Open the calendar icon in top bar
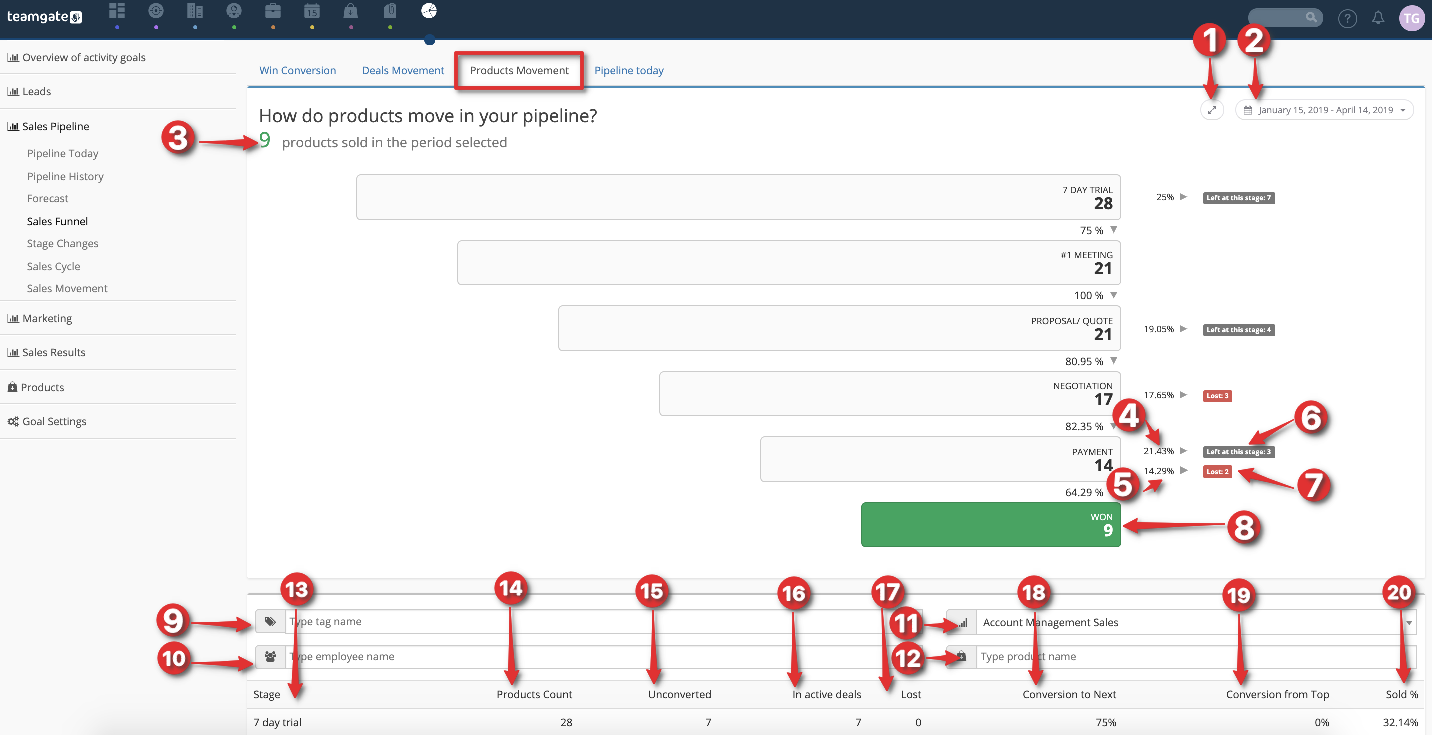This screenshot has height=735, width=1432. coord(312,11)
